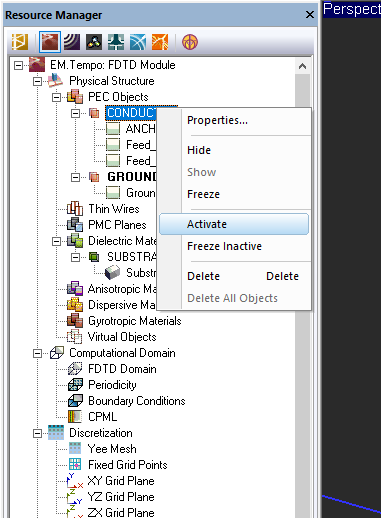Viewport: 381px width, 518px height.
Task: Click the CPML icon
Action: pyautogui.click(x=75, y=417)
